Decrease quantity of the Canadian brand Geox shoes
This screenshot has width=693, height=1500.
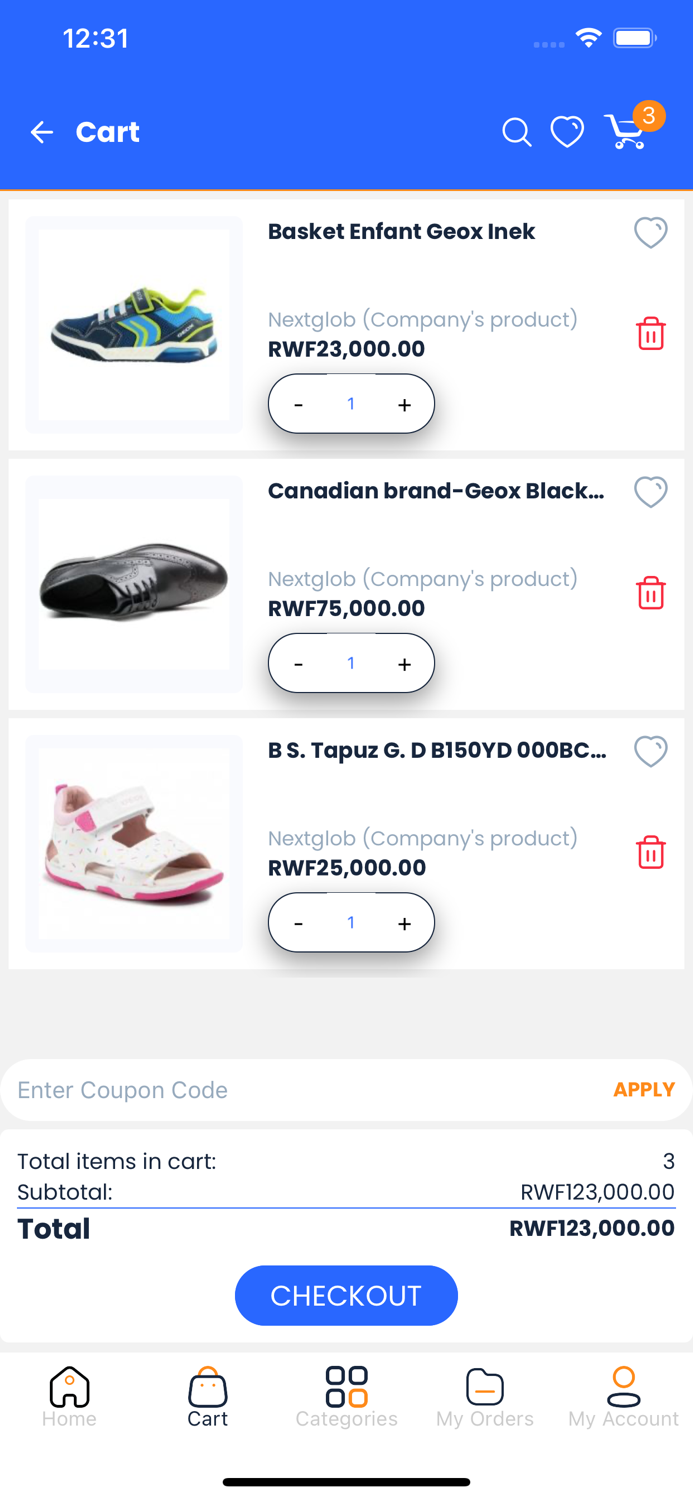point(298,663)
